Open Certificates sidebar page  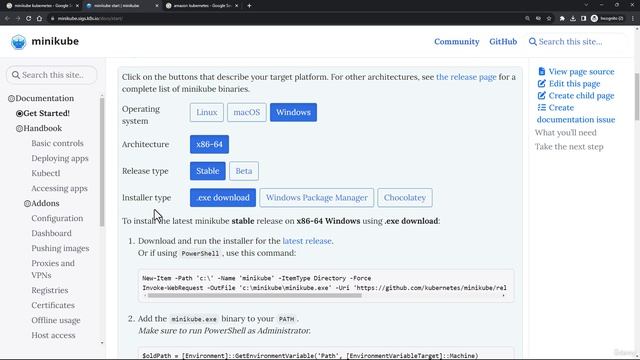coord(53,305)
